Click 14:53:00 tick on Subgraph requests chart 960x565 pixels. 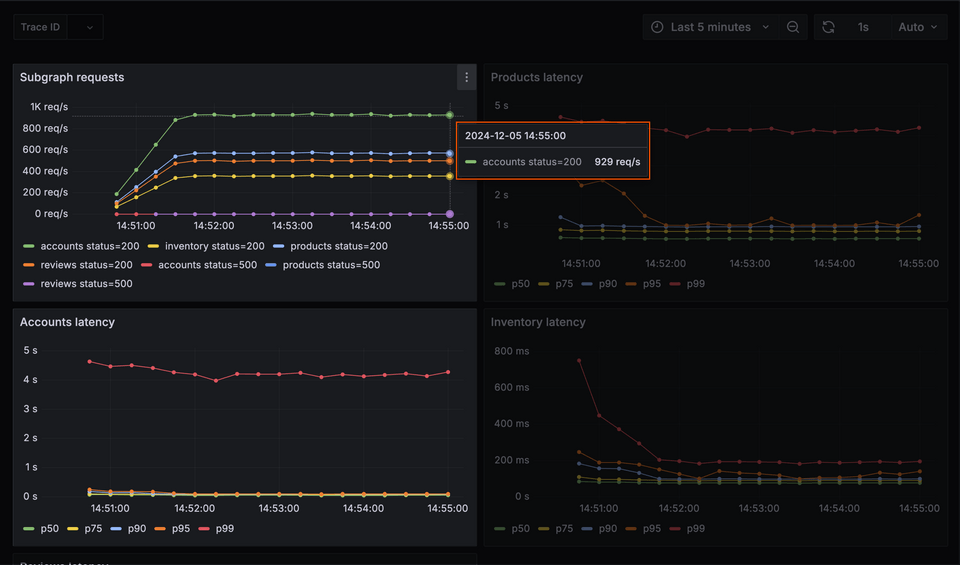[x=292, y=225]
